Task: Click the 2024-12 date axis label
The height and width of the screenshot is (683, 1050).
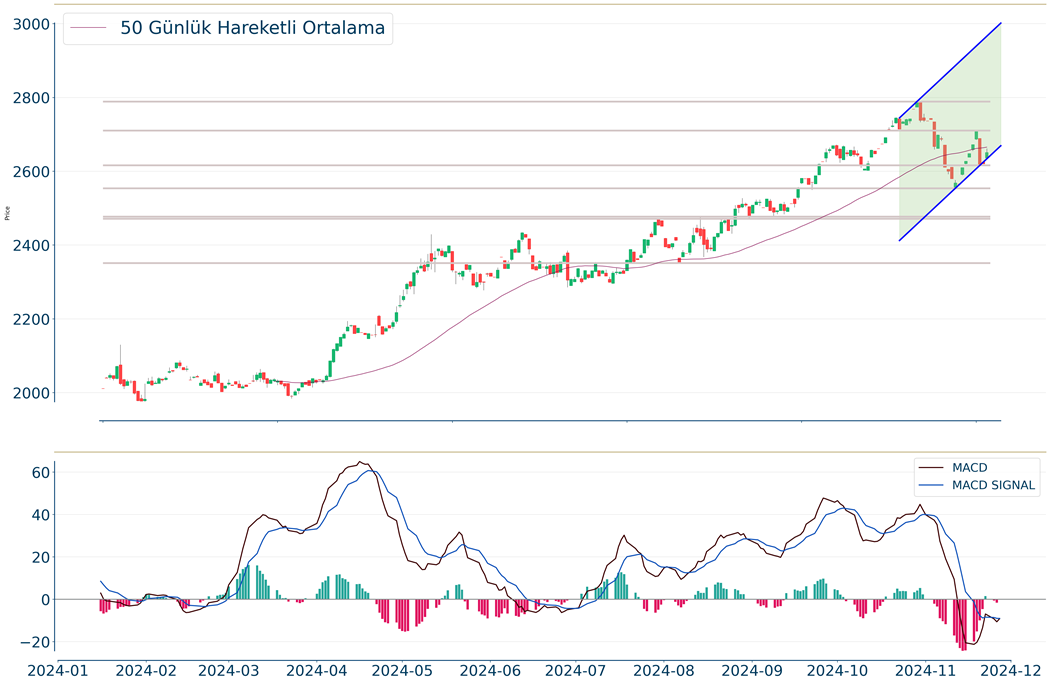Action: (1010, 670)
